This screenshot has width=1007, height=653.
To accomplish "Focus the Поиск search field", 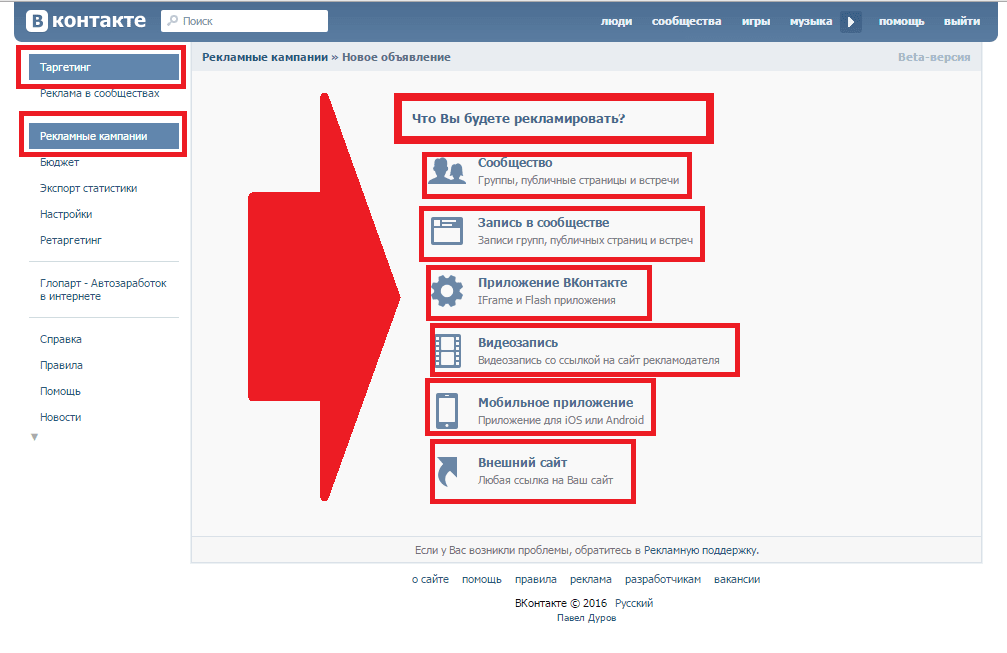I will [244, 21].
